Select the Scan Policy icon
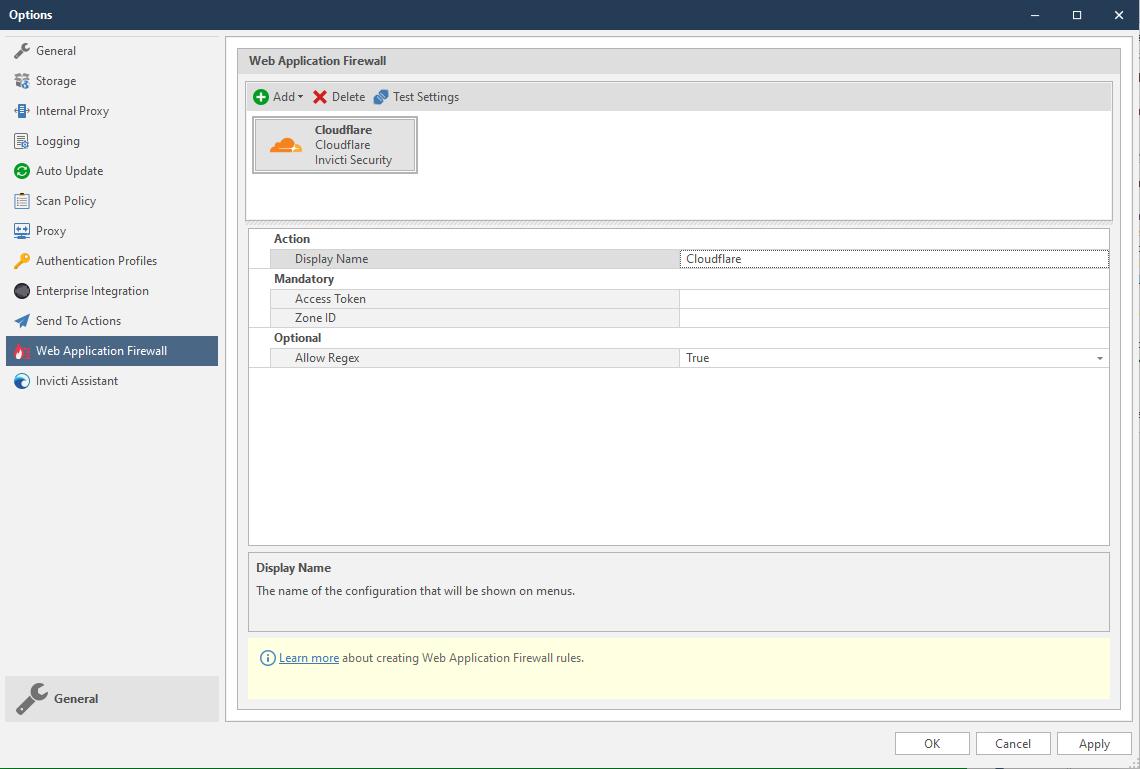 coord(20,201)
